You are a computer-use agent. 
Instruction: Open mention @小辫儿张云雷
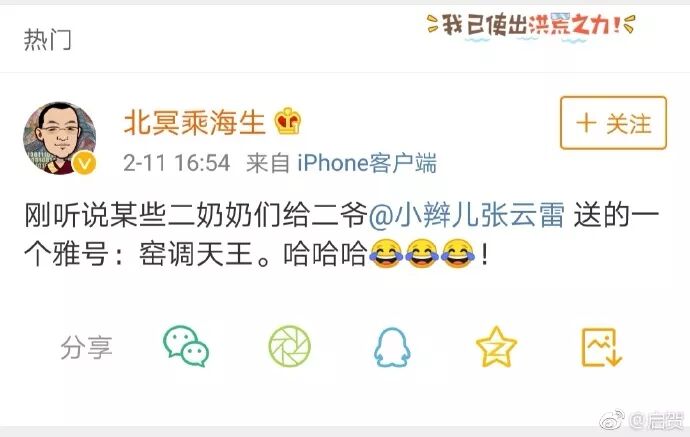point(466,216)
